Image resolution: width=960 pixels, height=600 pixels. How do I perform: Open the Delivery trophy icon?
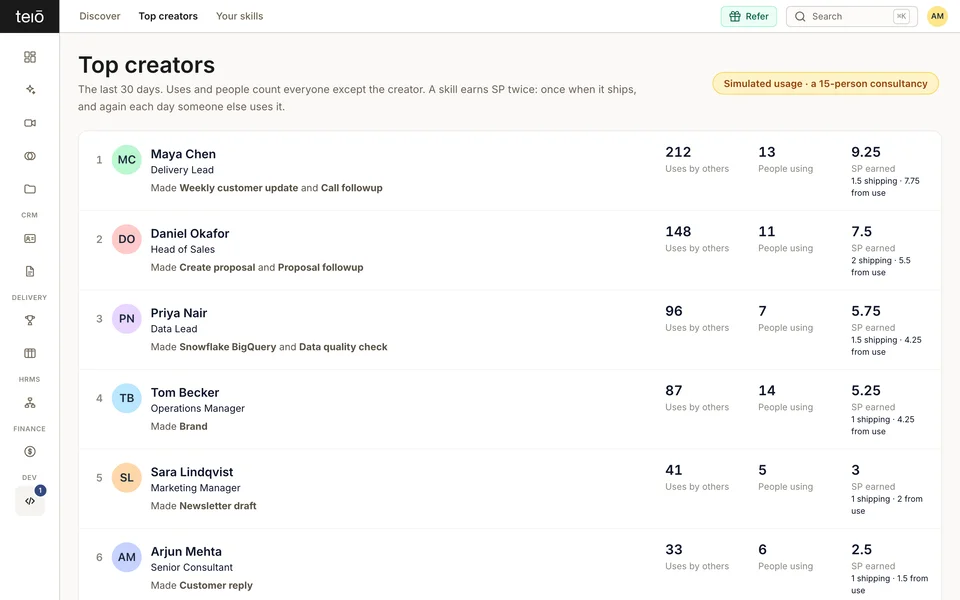point(29,320)
